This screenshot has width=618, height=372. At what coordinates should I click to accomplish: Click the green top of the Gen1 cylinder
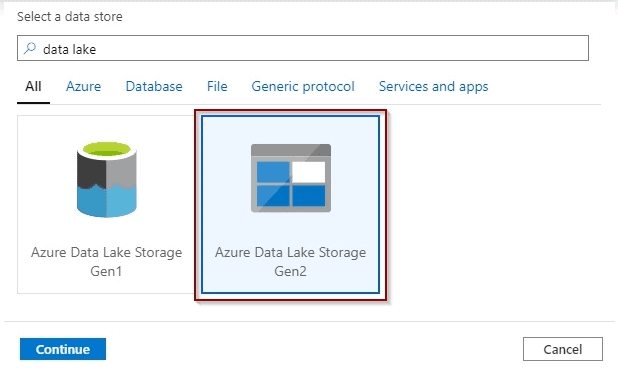[107, 149]
